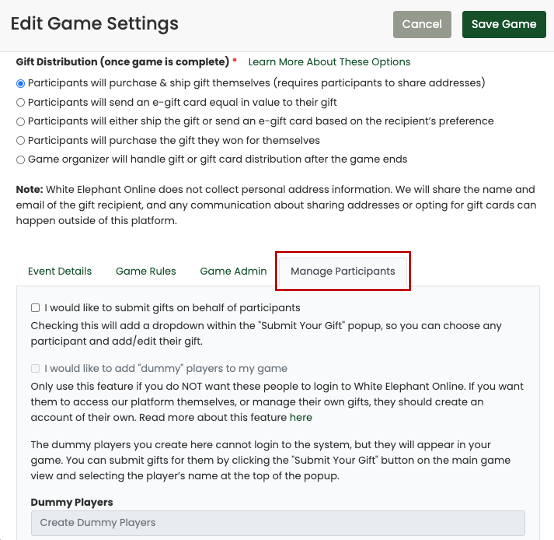Select purchase the gift they won option
This screenshot has width=554, height=540.
(x=20, y=141)
